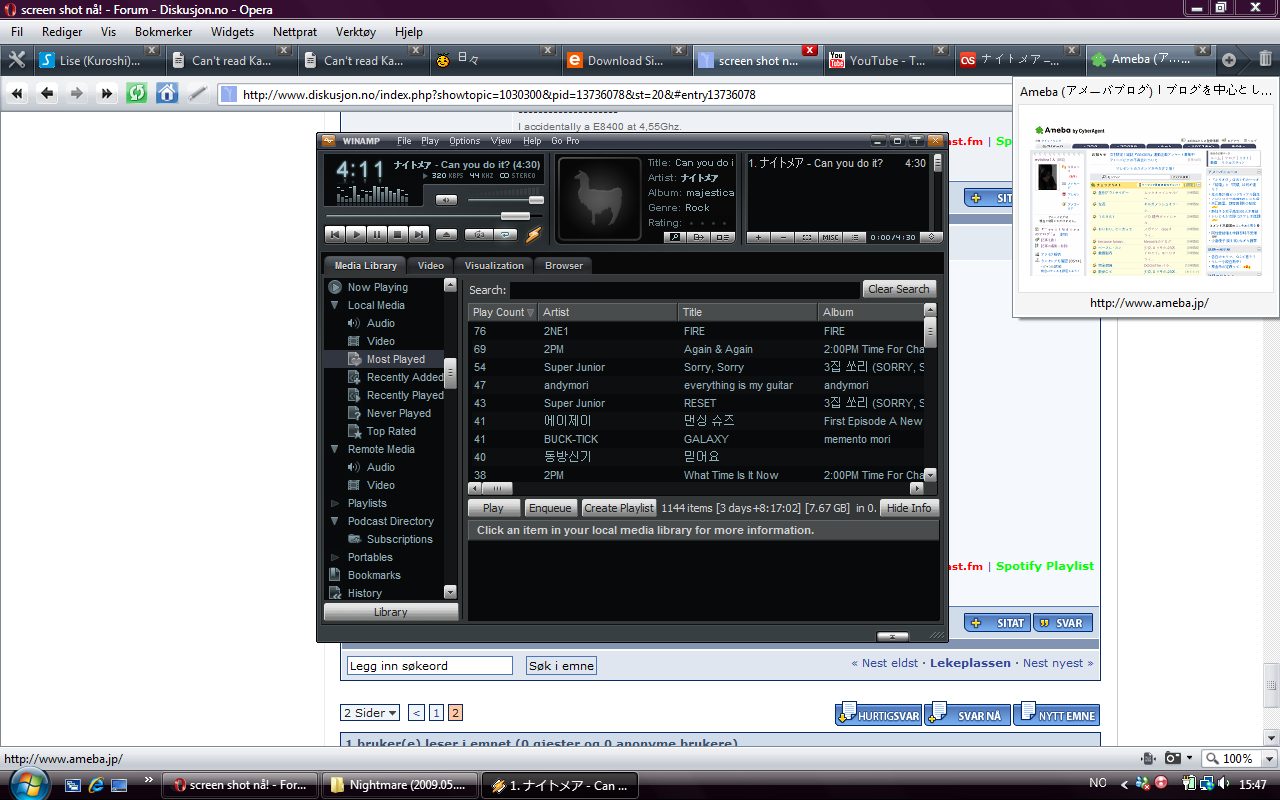Click the Clear Search button

point(899,289)
